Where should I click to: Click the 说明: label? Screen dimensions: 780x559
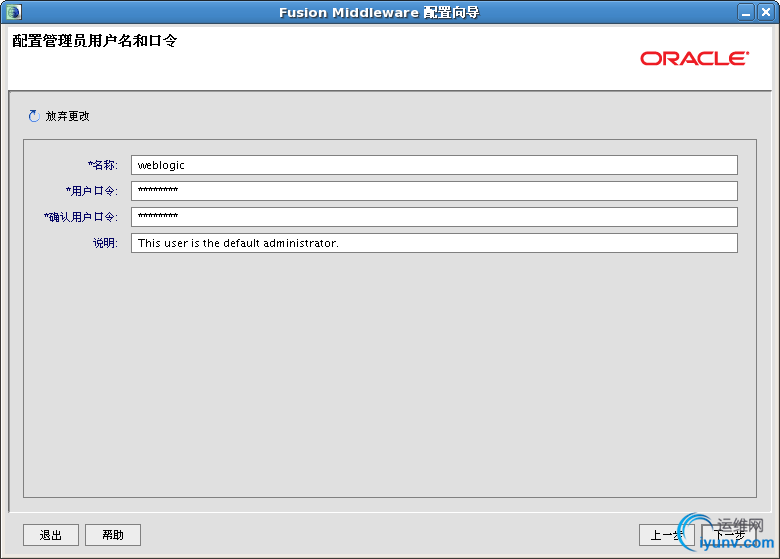coord(105,243)
